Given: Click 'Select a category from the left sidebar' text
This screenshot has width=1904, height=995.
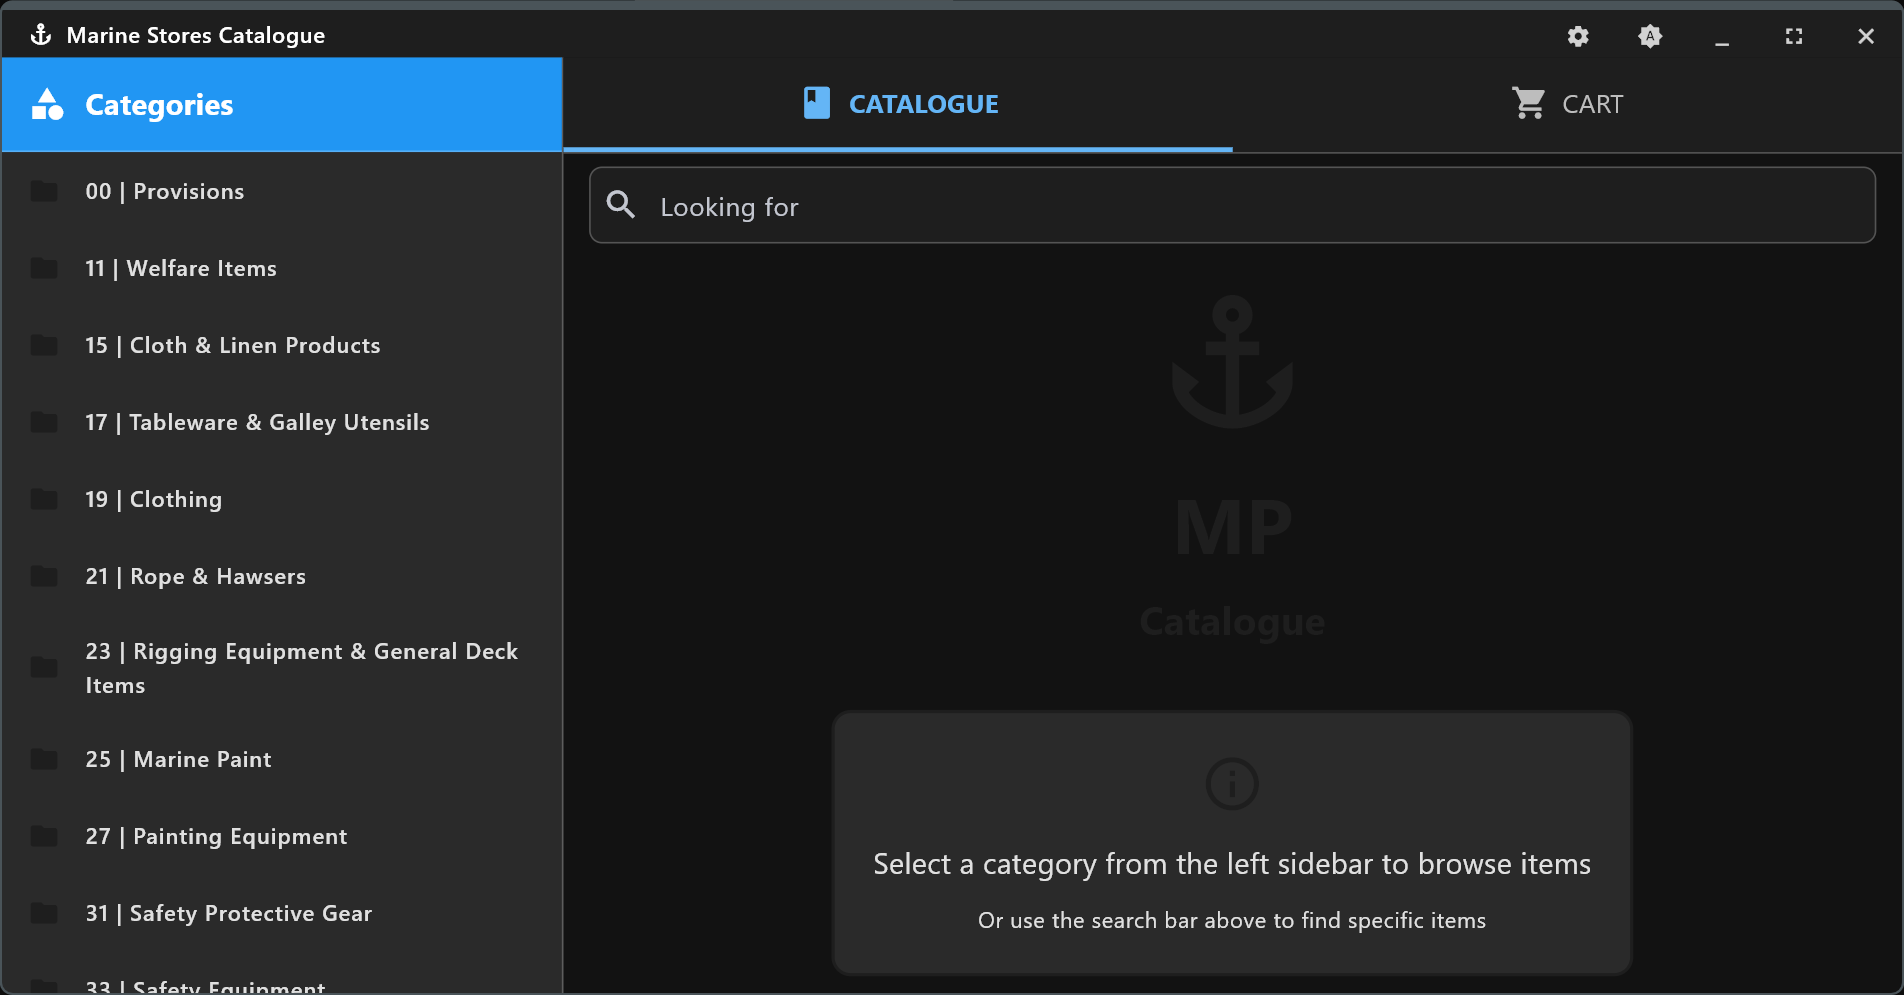Looking at the screenshot, I should click(x=1232, y=864).
